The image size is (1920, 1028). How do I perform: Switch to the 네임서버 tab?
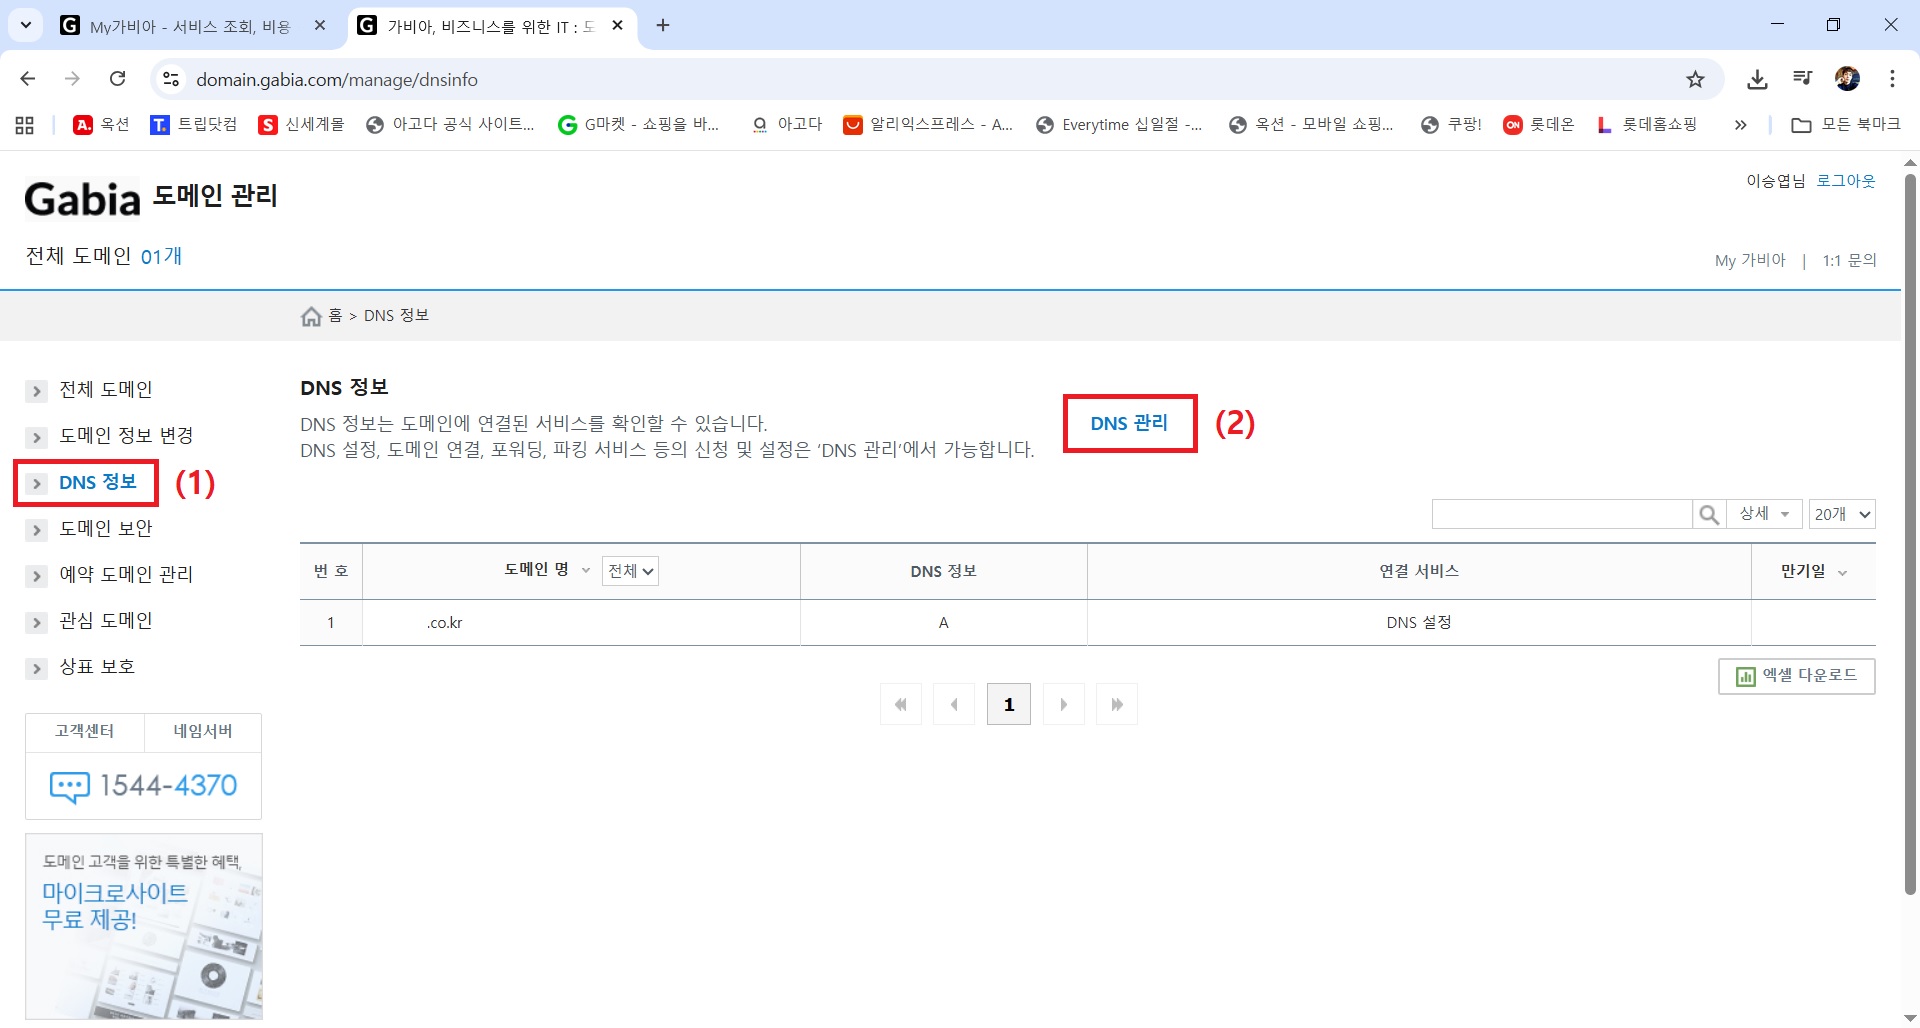(x=203, y=732)
